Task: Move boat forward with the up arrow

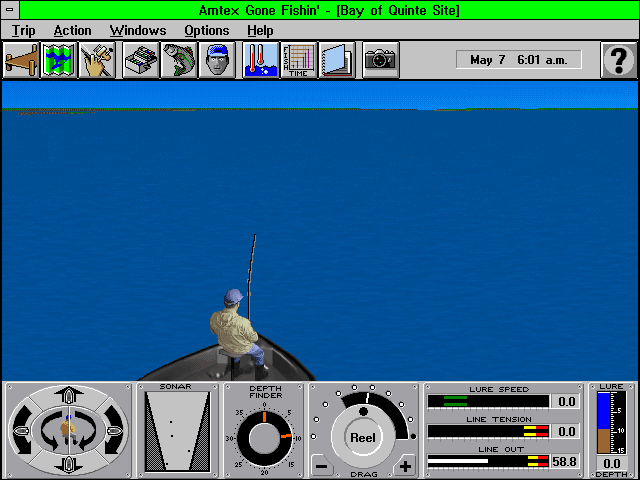Action: point(68,395)
